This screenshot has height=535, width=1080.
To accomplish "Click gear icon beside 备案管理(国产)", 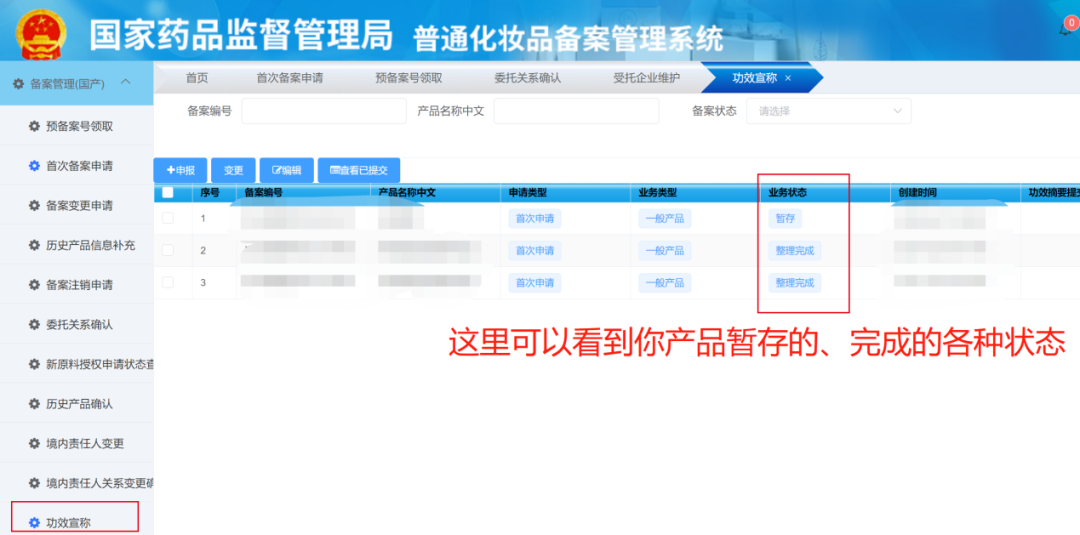I will click(x=19, y=83).
